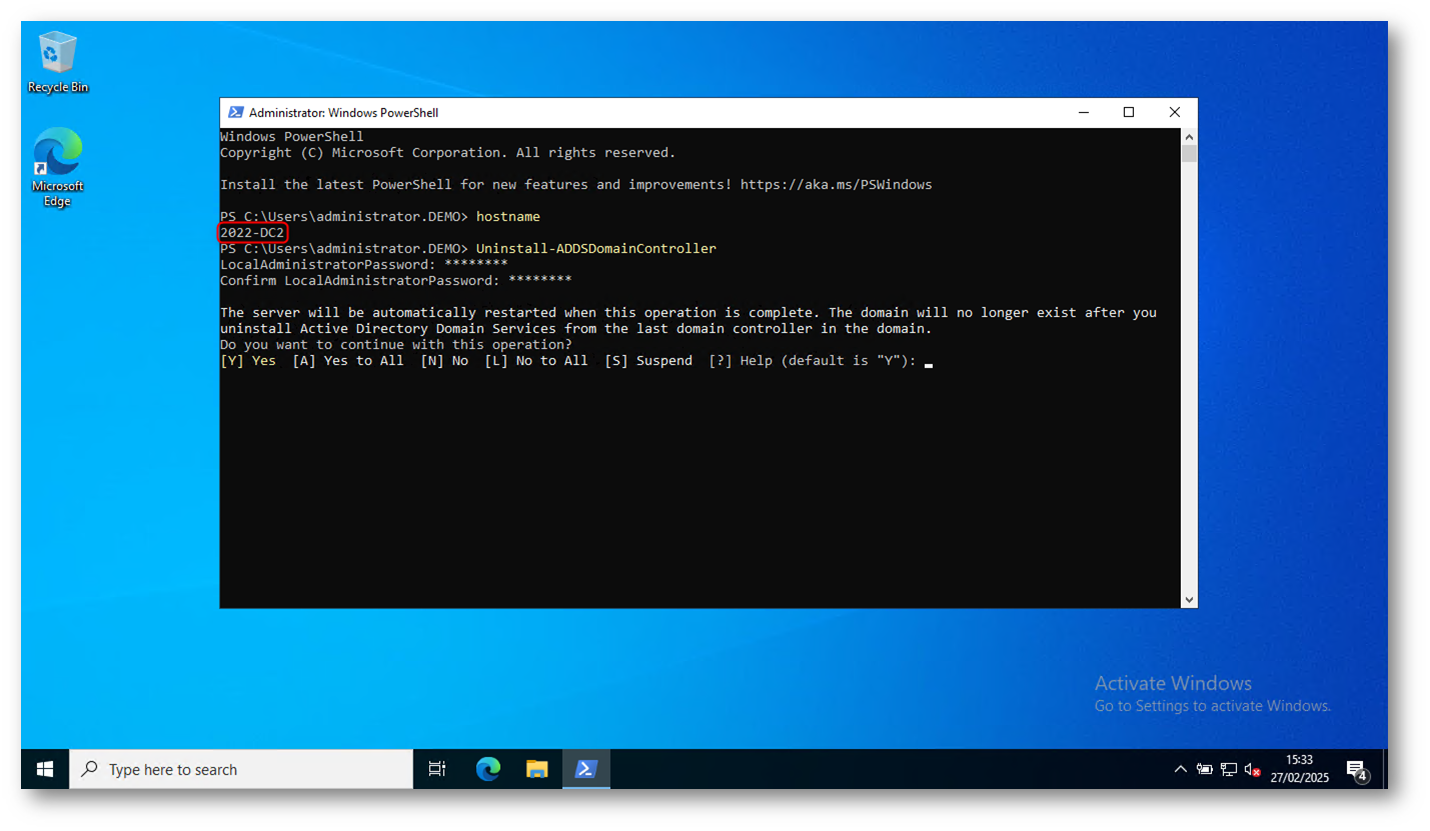Click the typed hostname command
Screen dimensions: 1430x831
[x=508, y=216]
